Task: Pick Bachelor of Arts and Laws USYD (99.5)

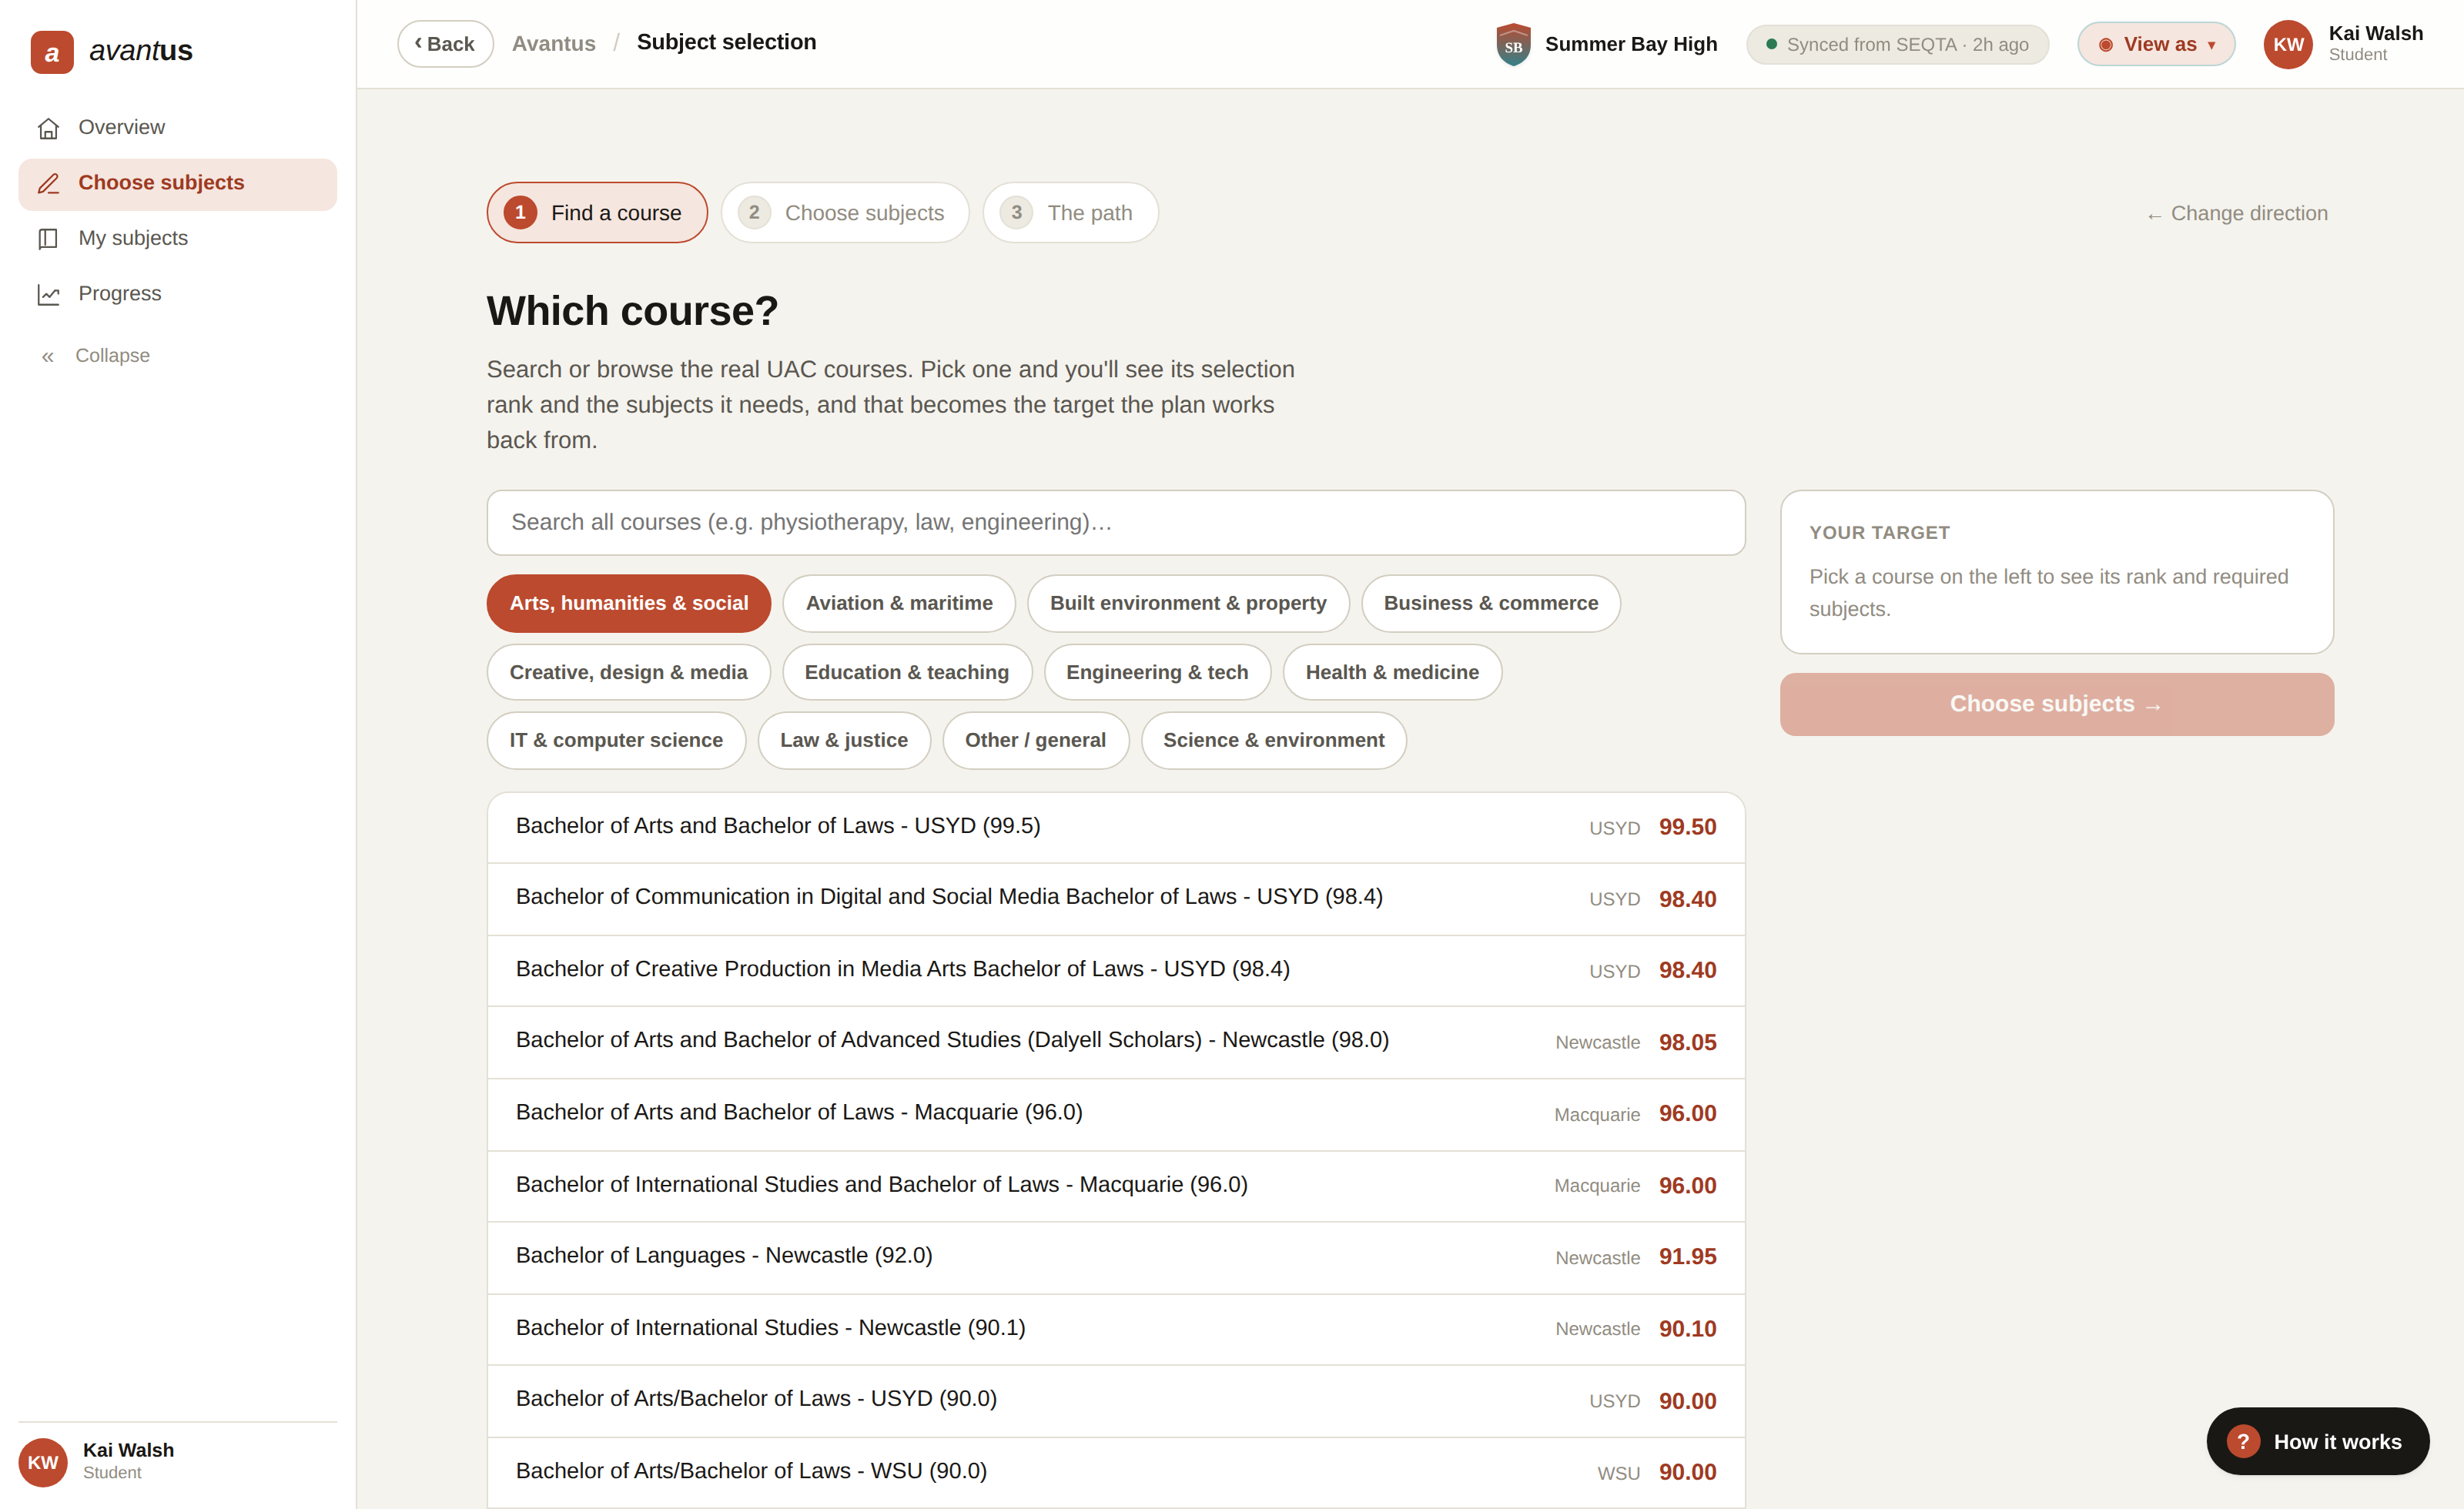Action: [x=1115, y=827]
